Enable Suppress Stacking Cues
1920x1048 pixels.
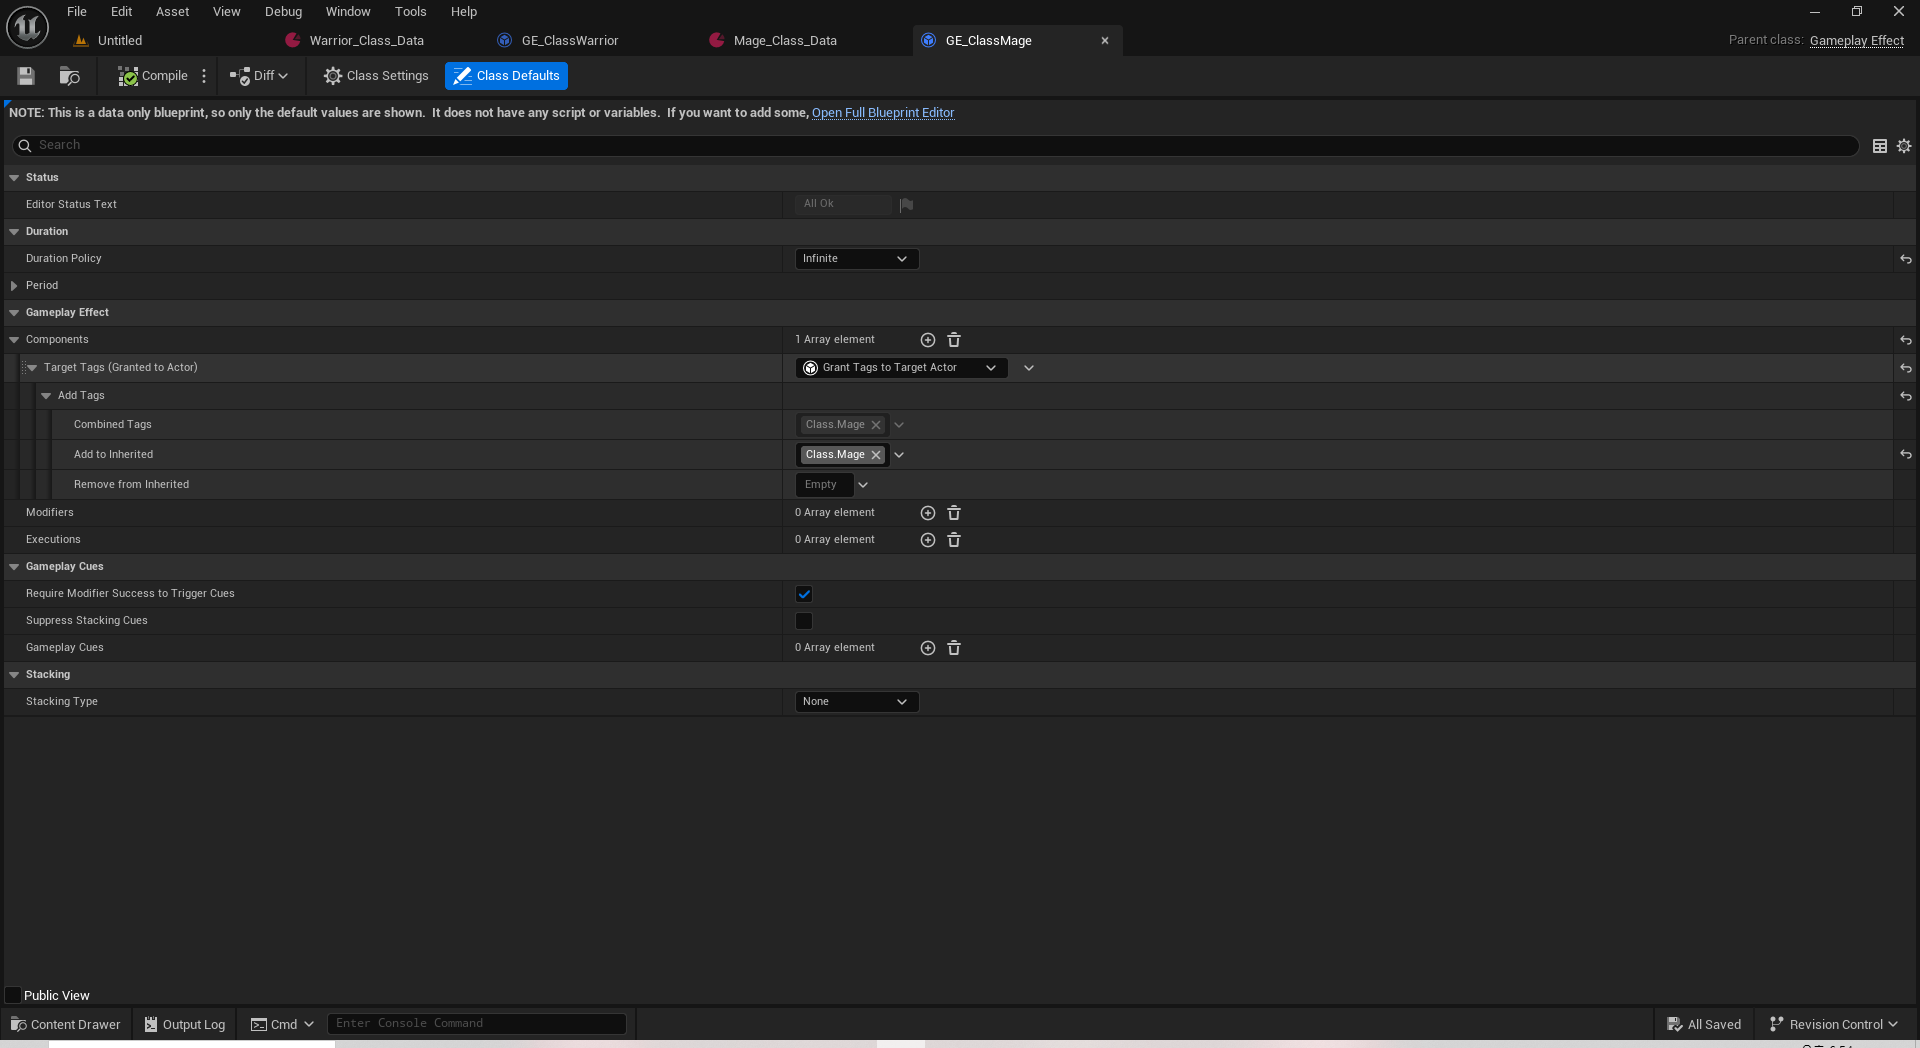(x=803, y=621)
